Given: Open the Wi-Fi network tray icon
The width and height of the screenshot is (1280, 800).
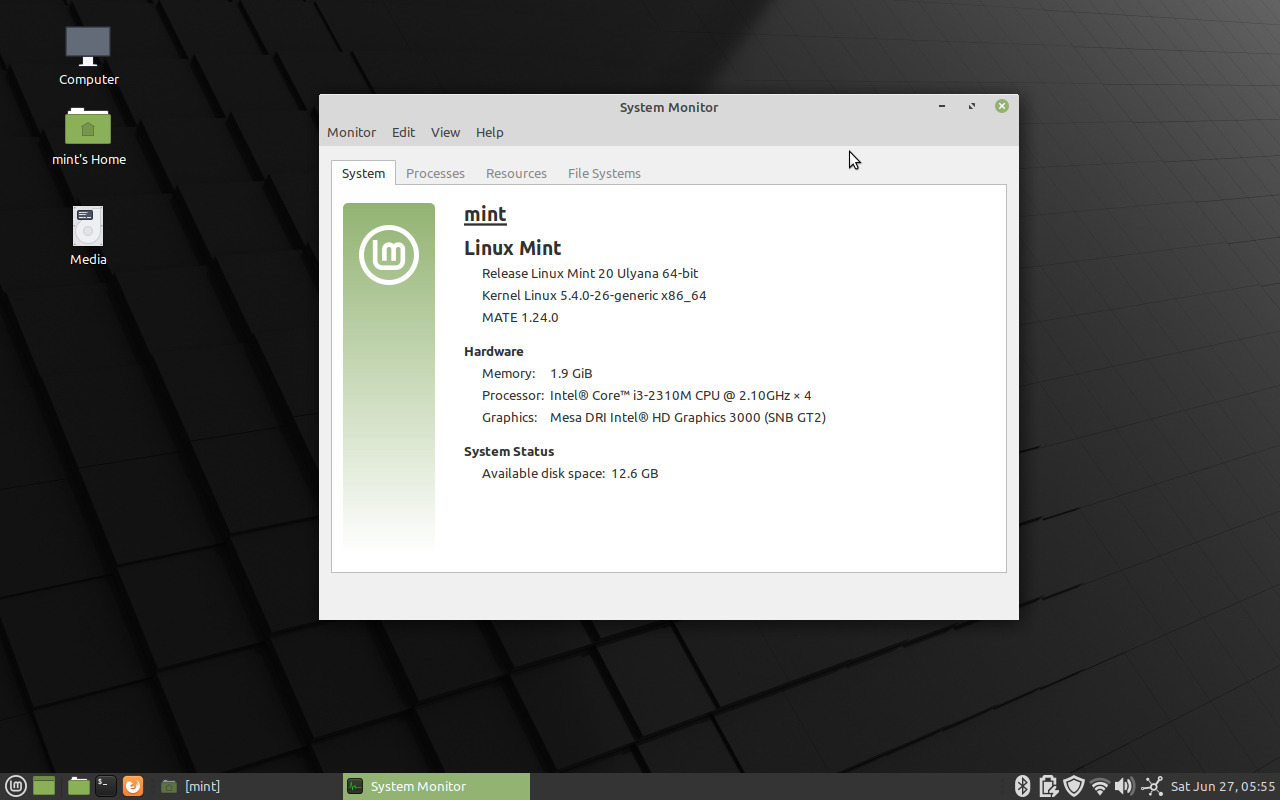Looking at the screenshot, I should tap(1100, 786).
